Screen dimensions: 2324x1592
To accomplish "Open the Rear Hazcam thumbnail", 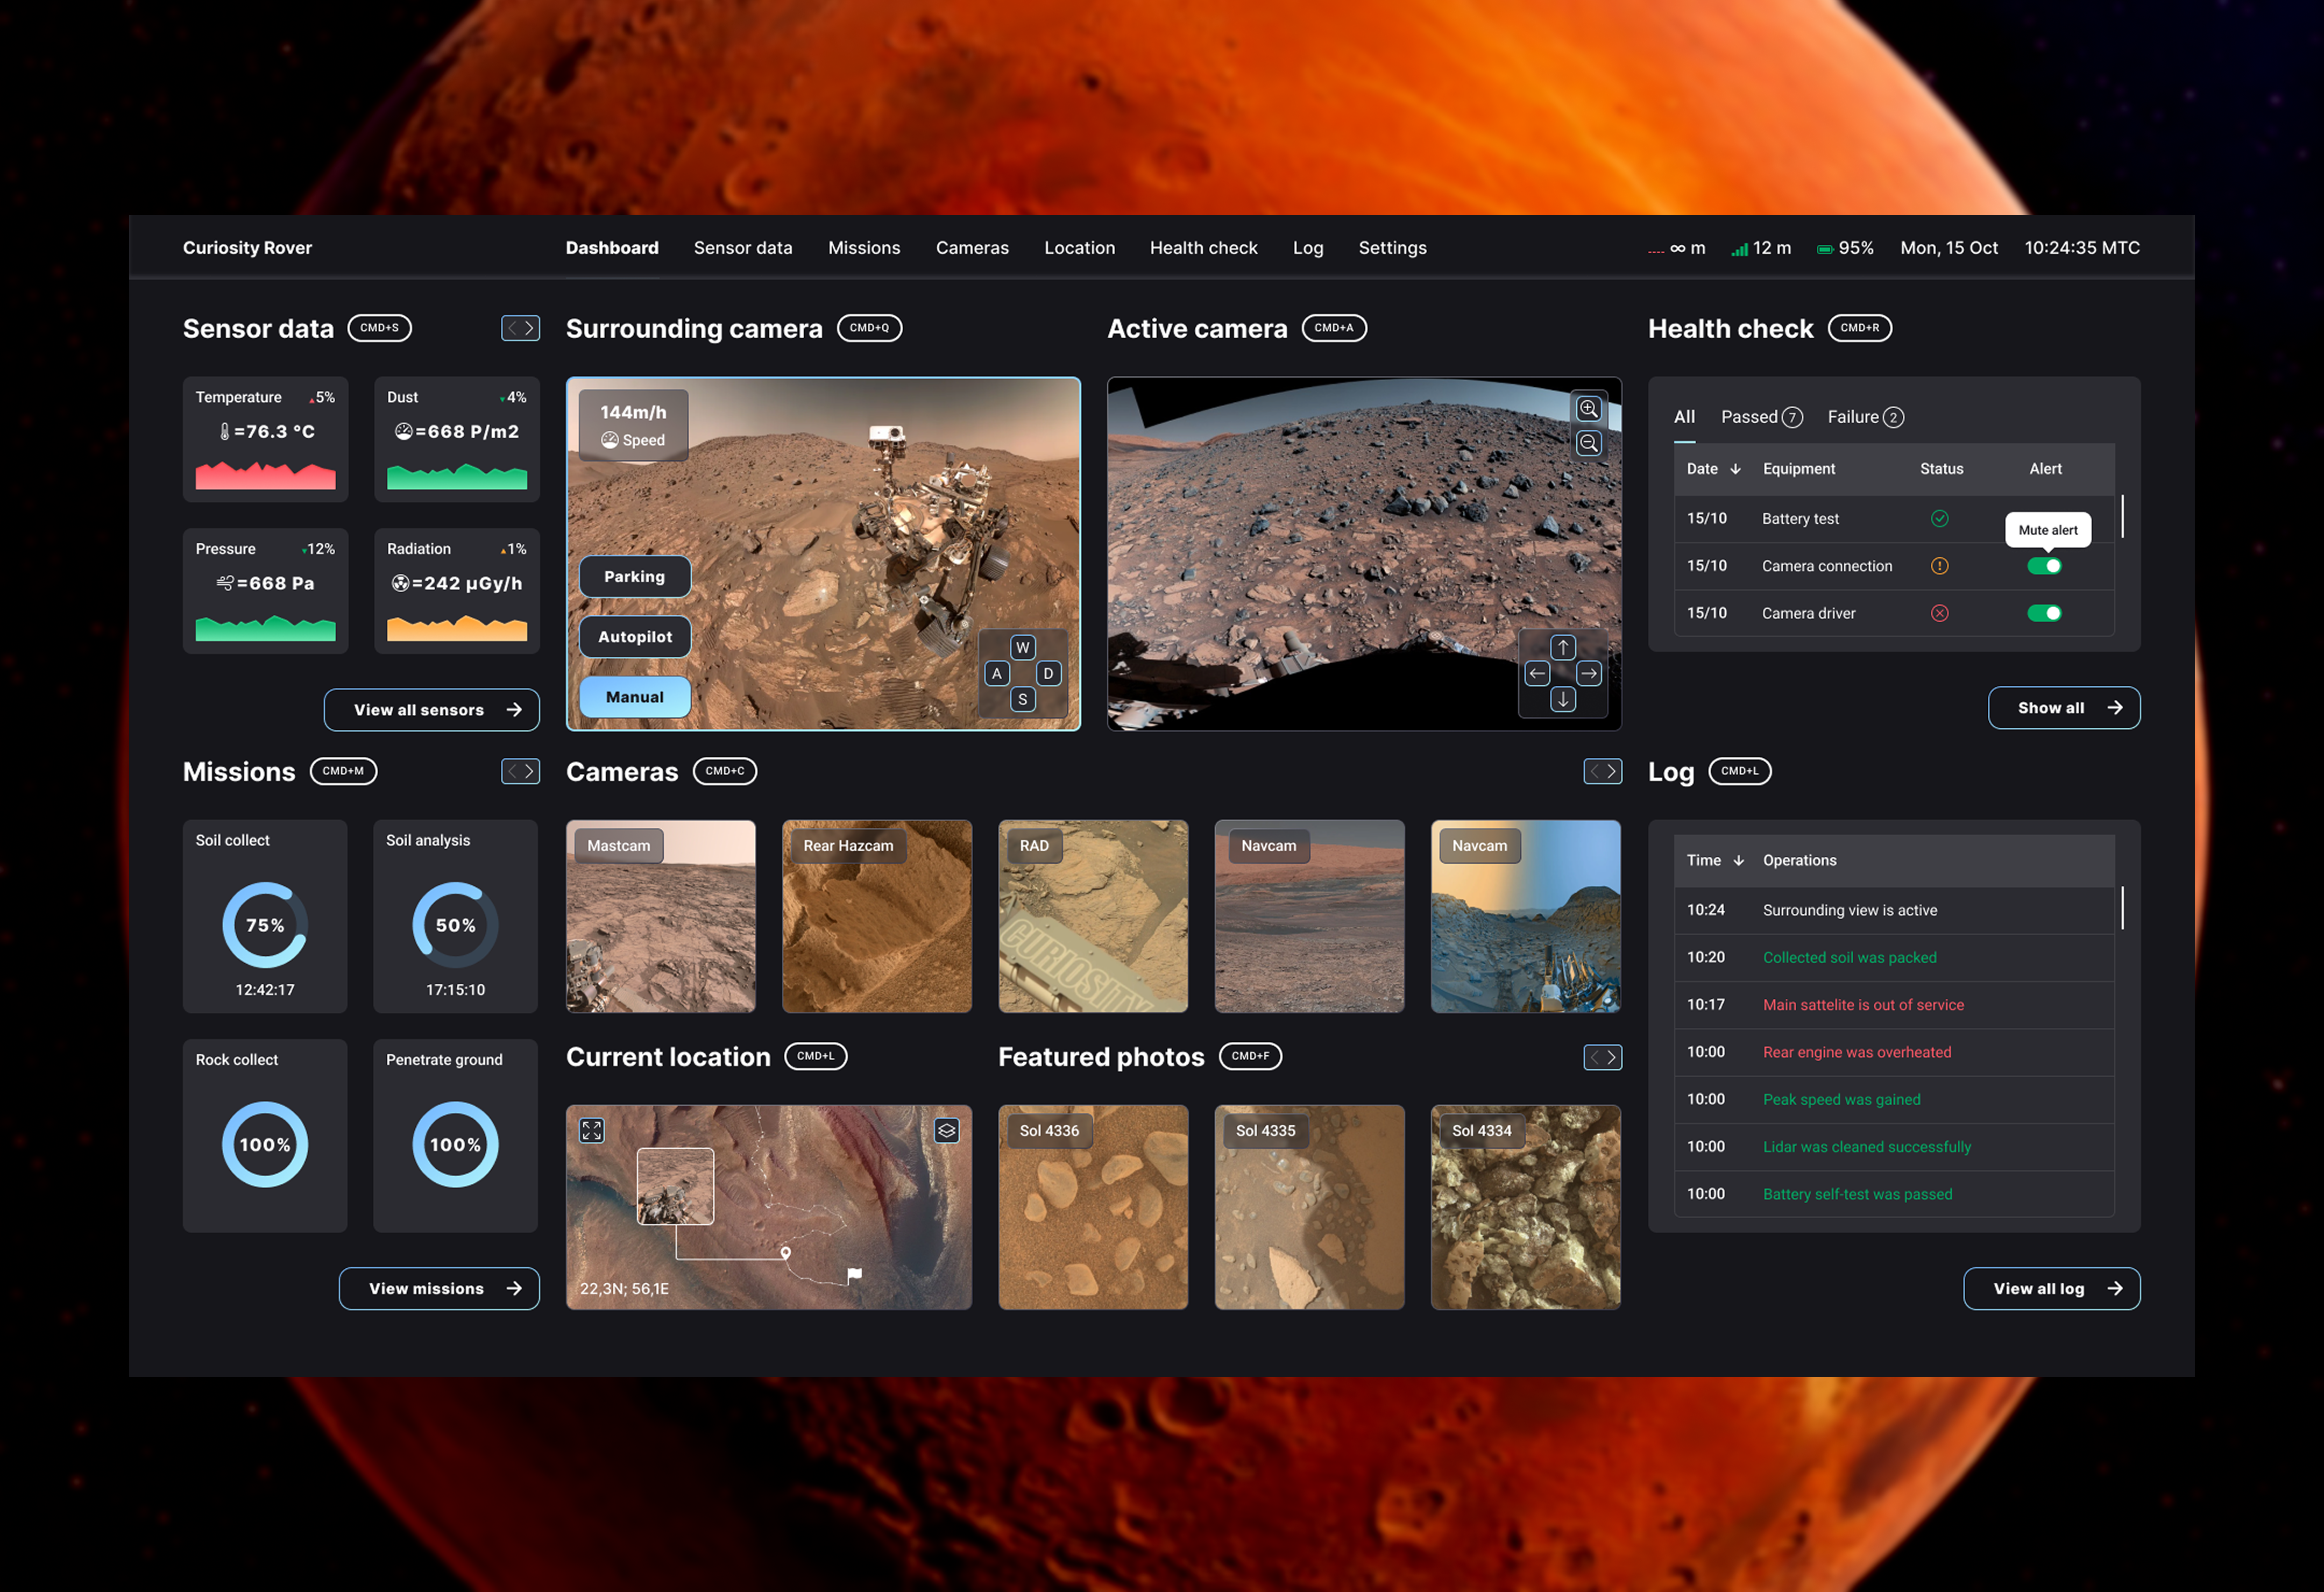I will [876, 916].
